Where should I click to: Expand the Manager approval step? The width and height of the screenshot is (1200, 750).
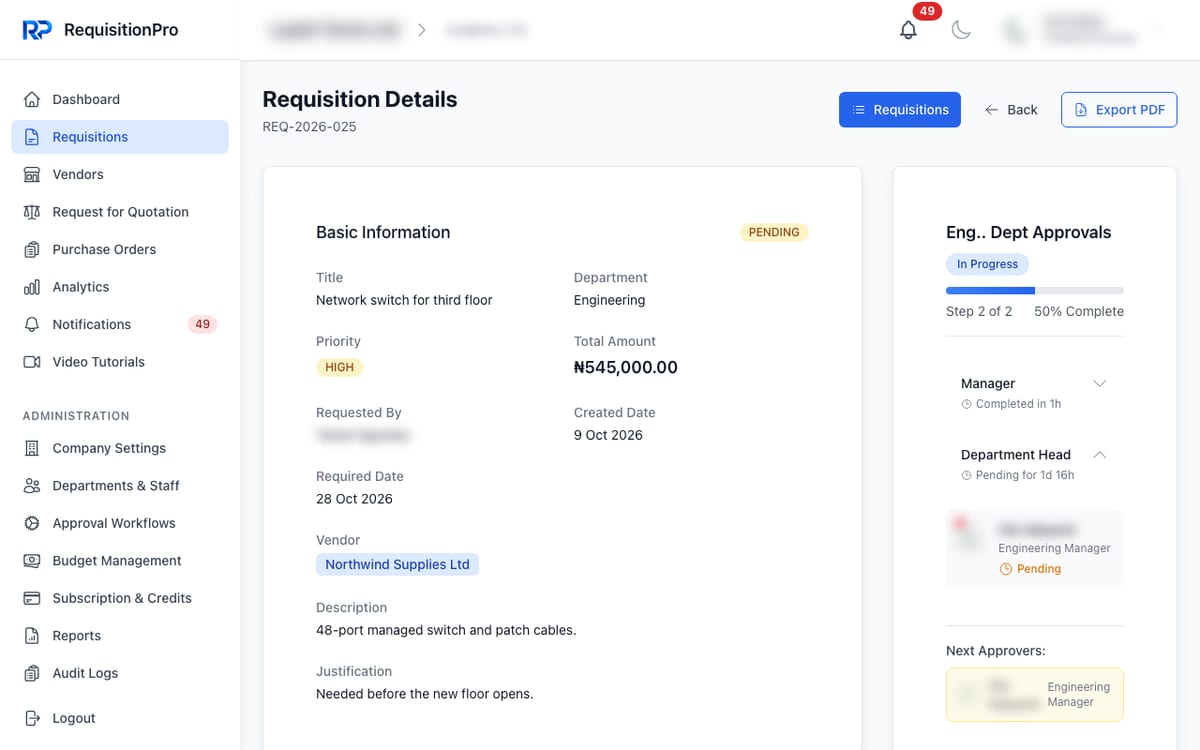[1100, 384]
